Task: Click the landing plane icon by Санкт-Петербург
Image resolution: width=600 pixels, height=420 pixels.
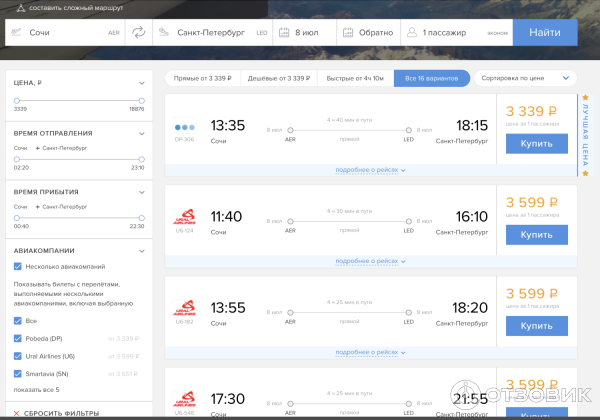Action: pyautogui.click(x=164, y=32)
